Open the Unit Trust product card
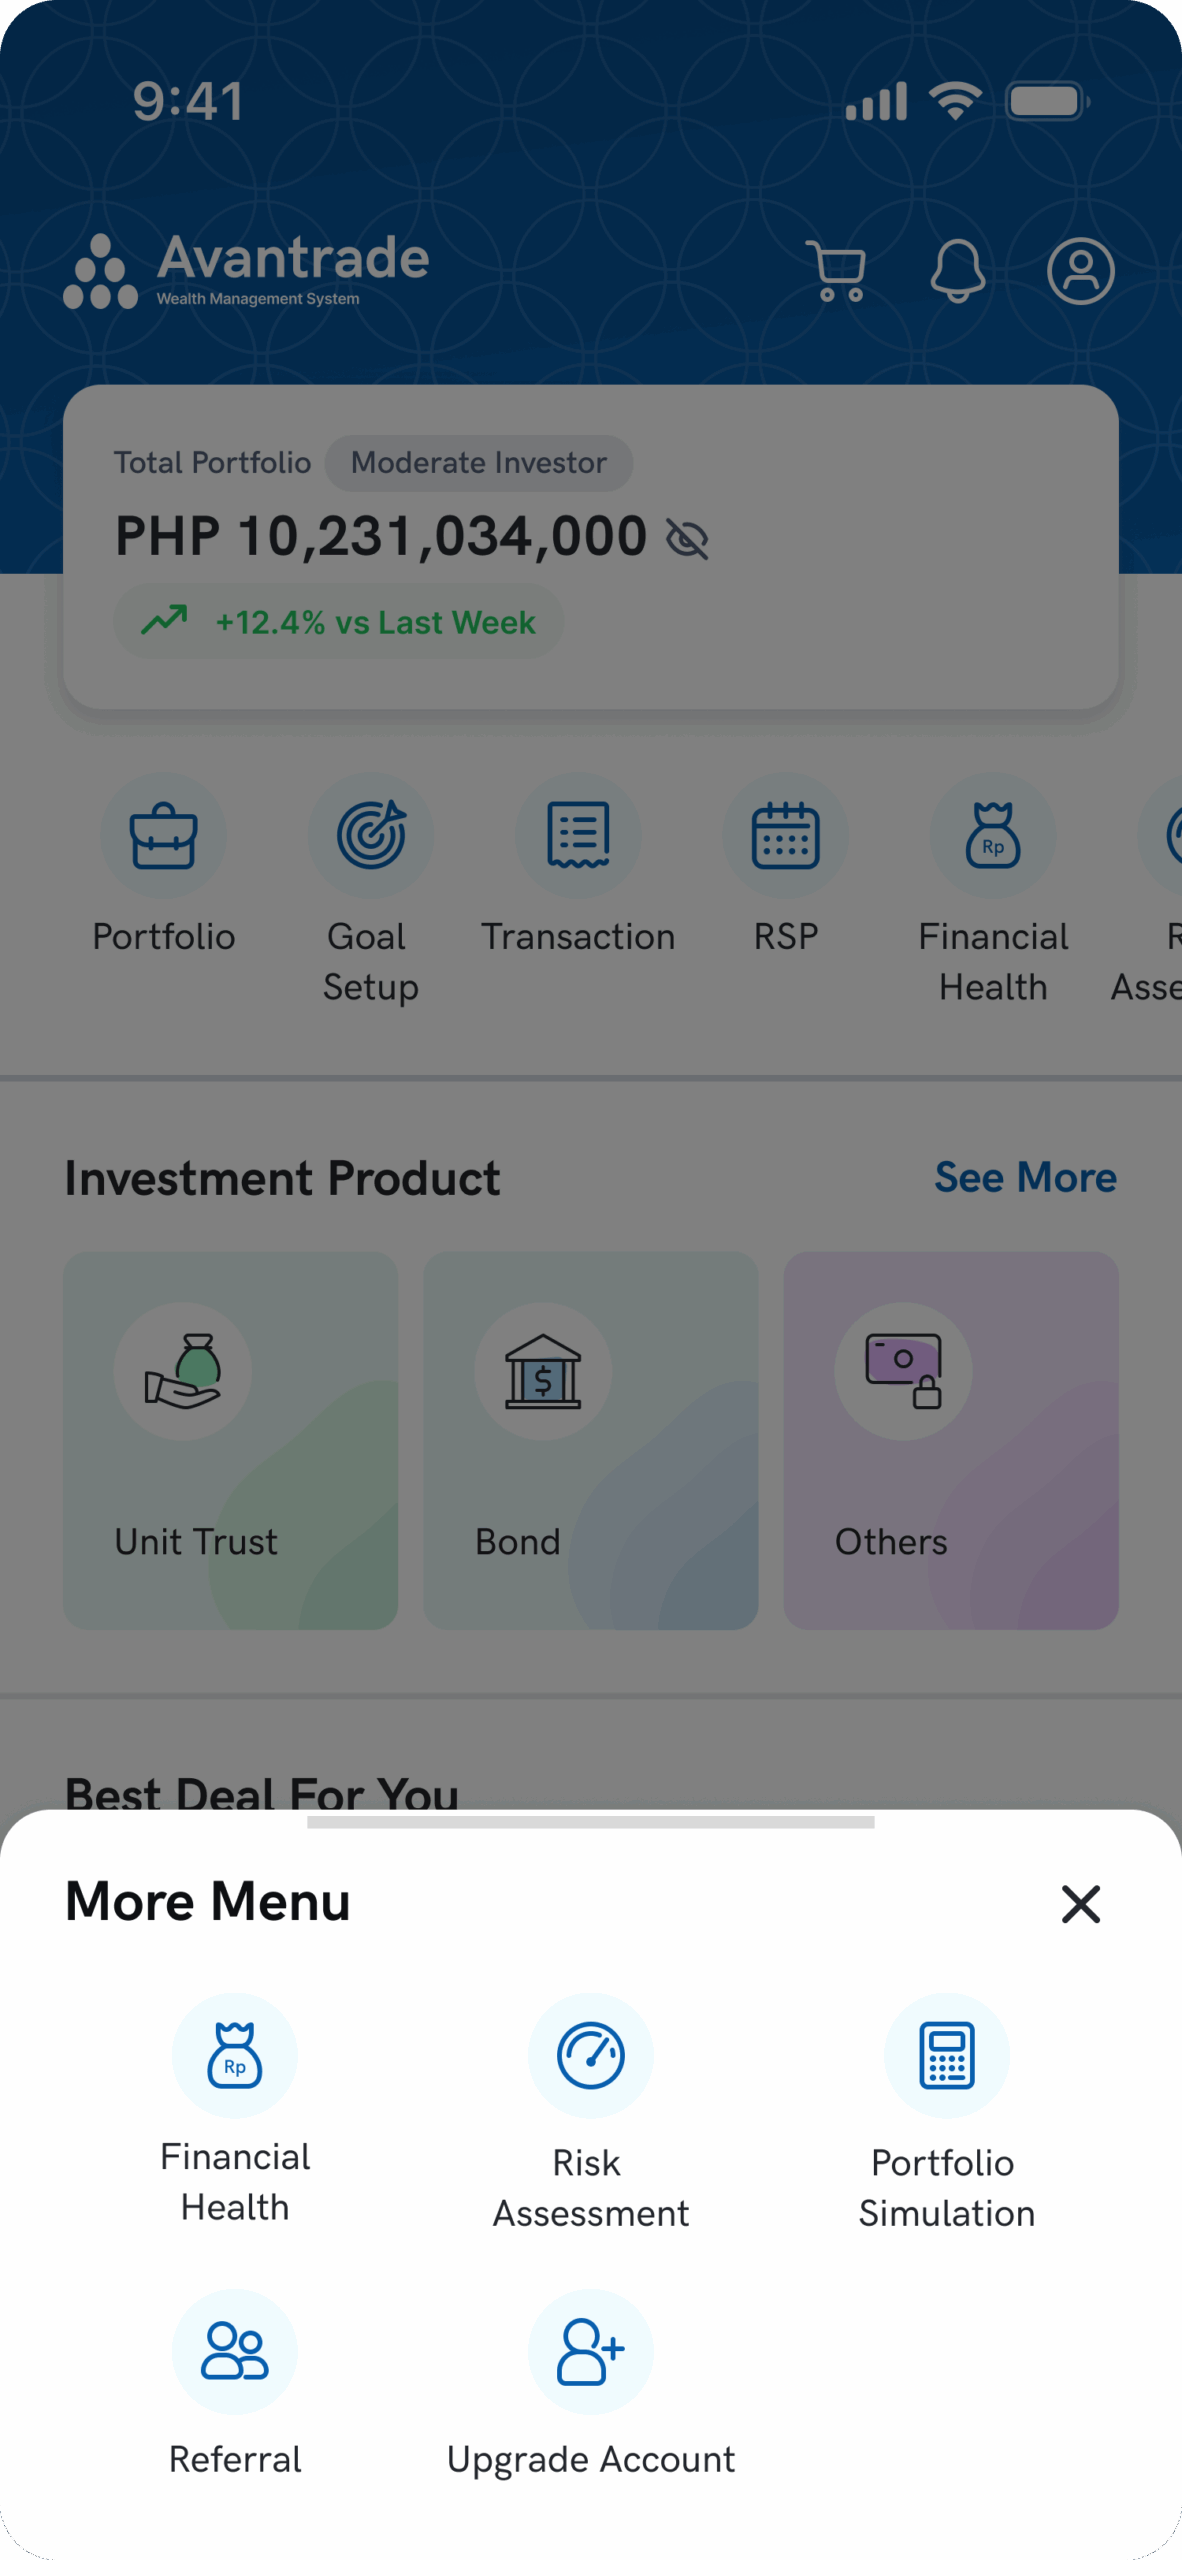Viewport: 1182px width, 2560px height. (x=231, y=1440)
